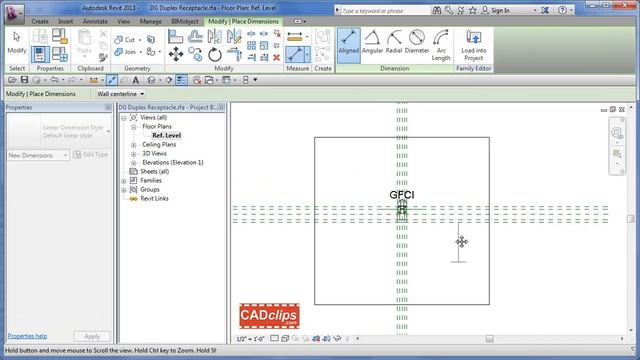Select the Move tool in Modify panel
This screenshot has height=360, width=640.
176,54
